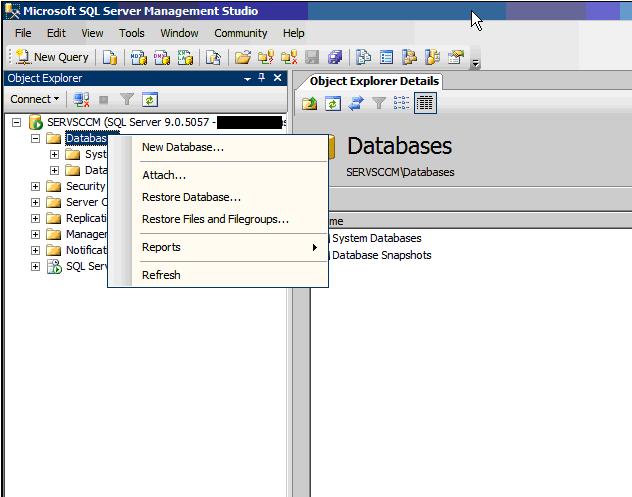Collapse the SERVSCCM server node
Image resolution: width=632 pixels, height=497 pixels.
click(17, 122)
